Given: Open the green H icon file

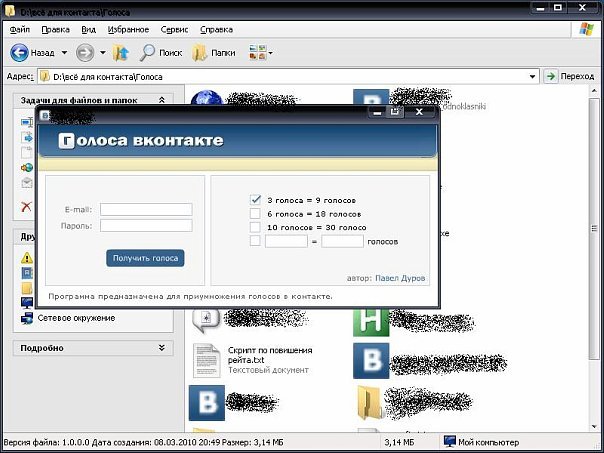Looking at the screenshot, I should coord(370,320).
